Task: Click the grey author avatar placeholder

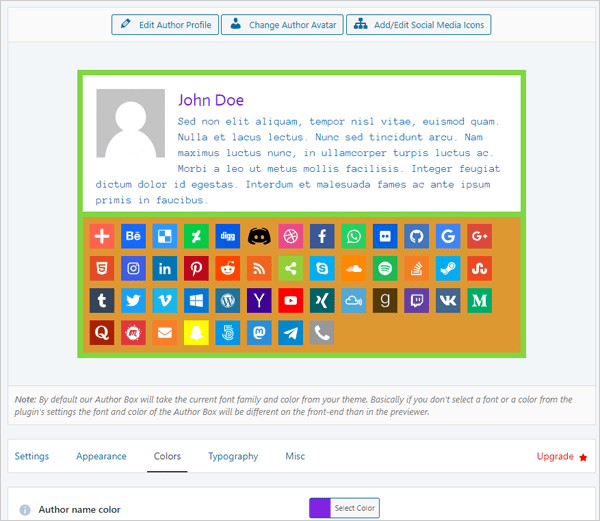Action: pos(130,123)
